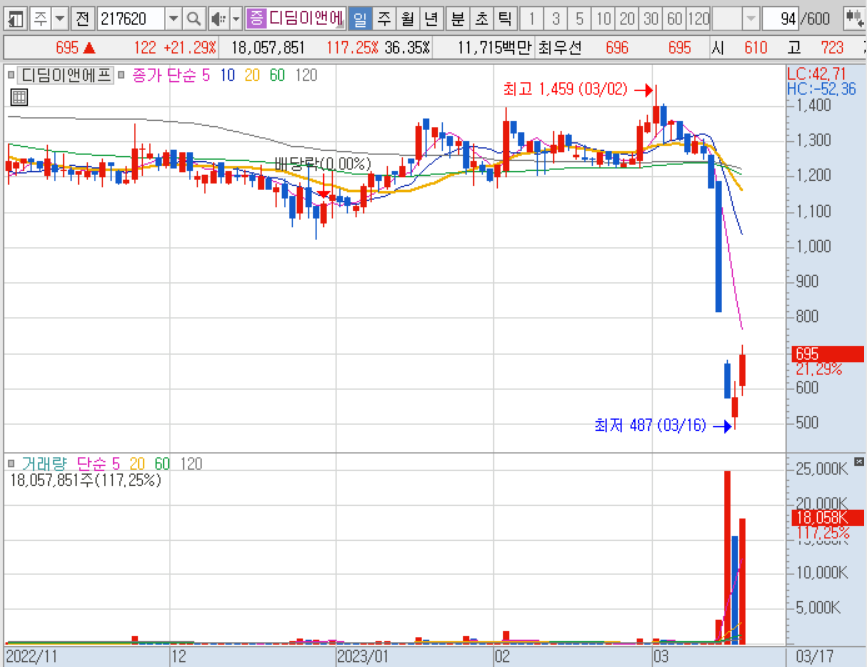
Task: Click the stock code field 217620
Action: (130, 19)
